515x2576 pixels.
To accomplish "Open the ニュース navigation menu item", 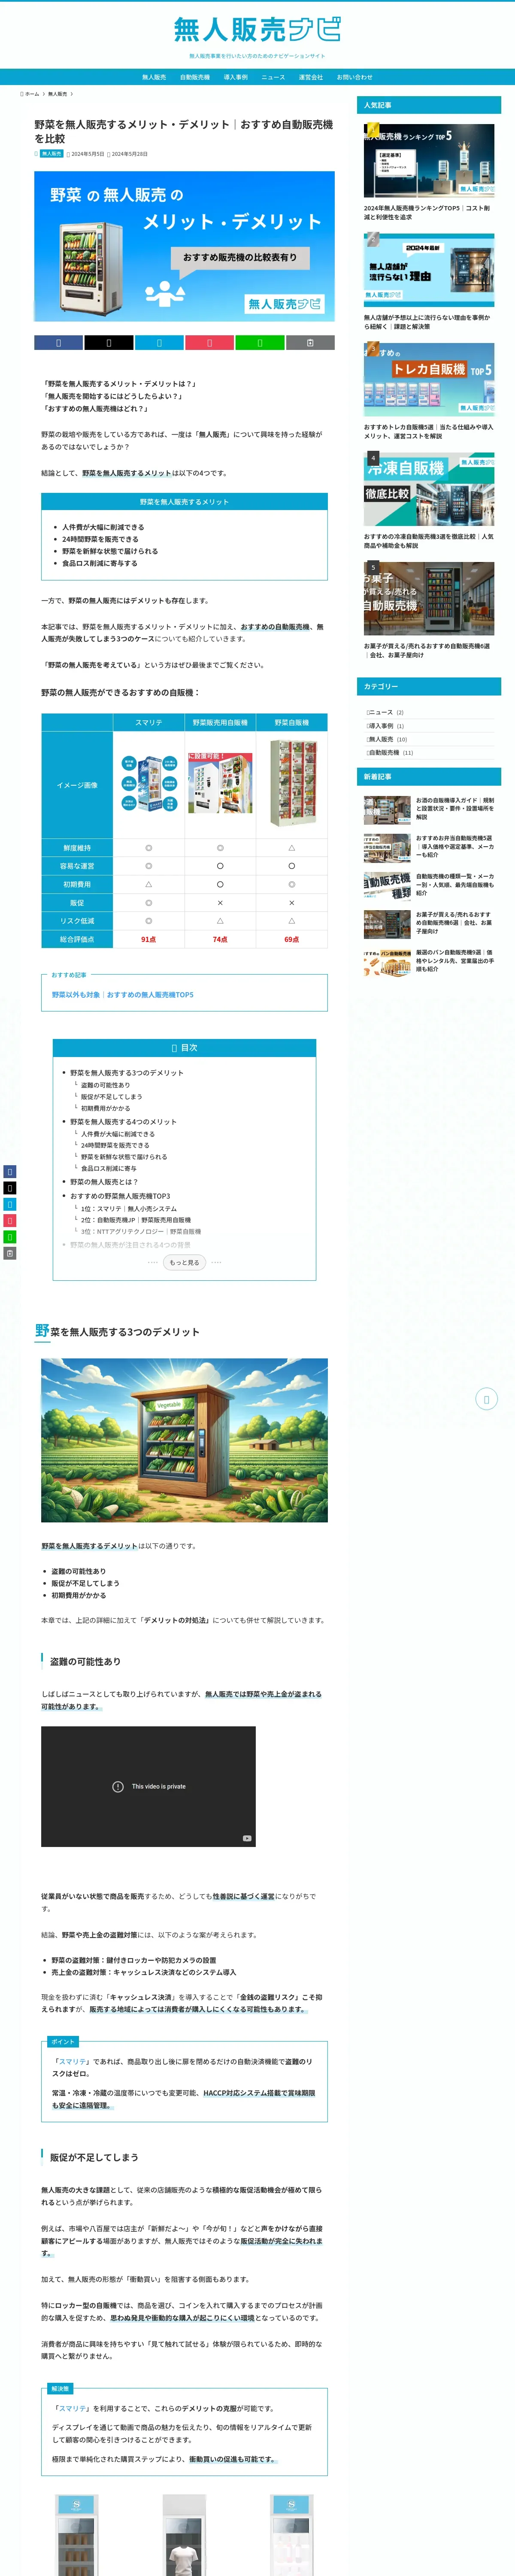I will point(273,77).
